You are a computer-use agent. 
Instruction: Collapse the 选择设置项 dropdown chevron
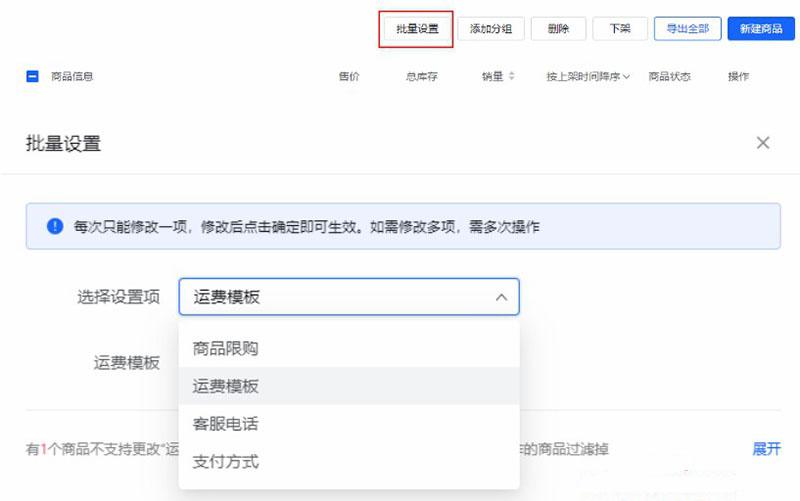tap(501, 297)
